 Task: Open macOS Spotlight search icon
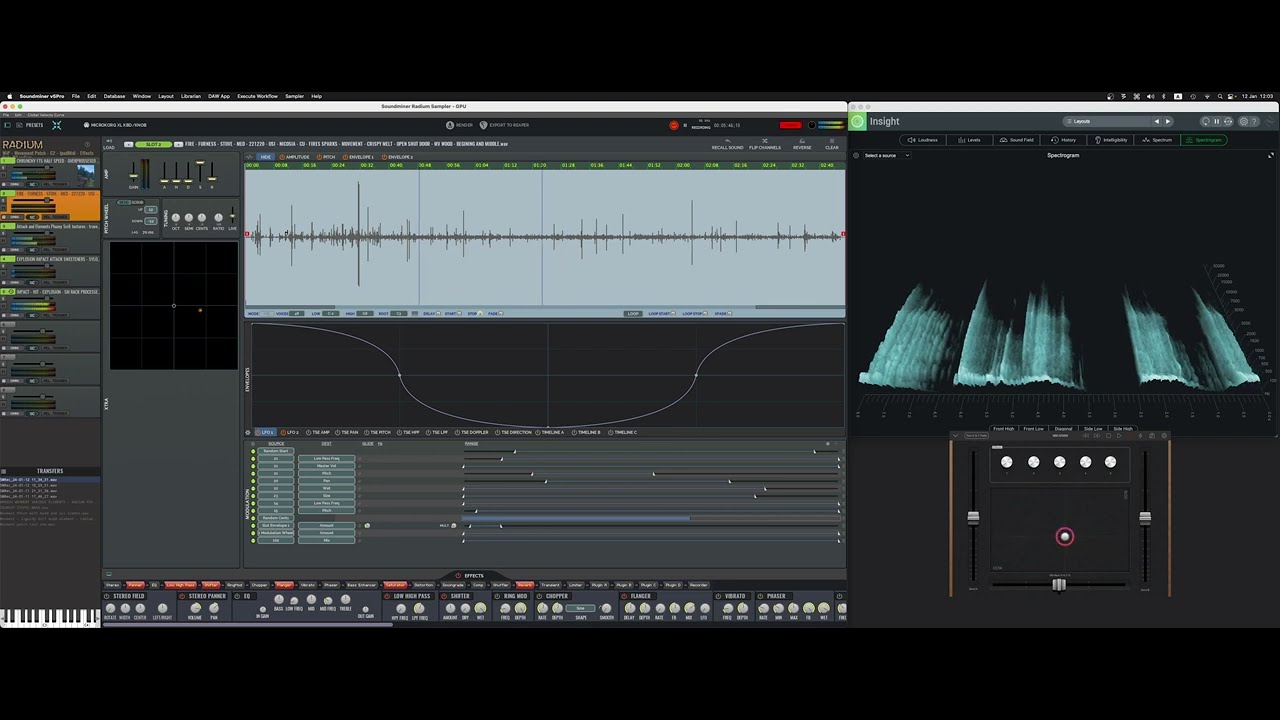tap(1221, 96)
